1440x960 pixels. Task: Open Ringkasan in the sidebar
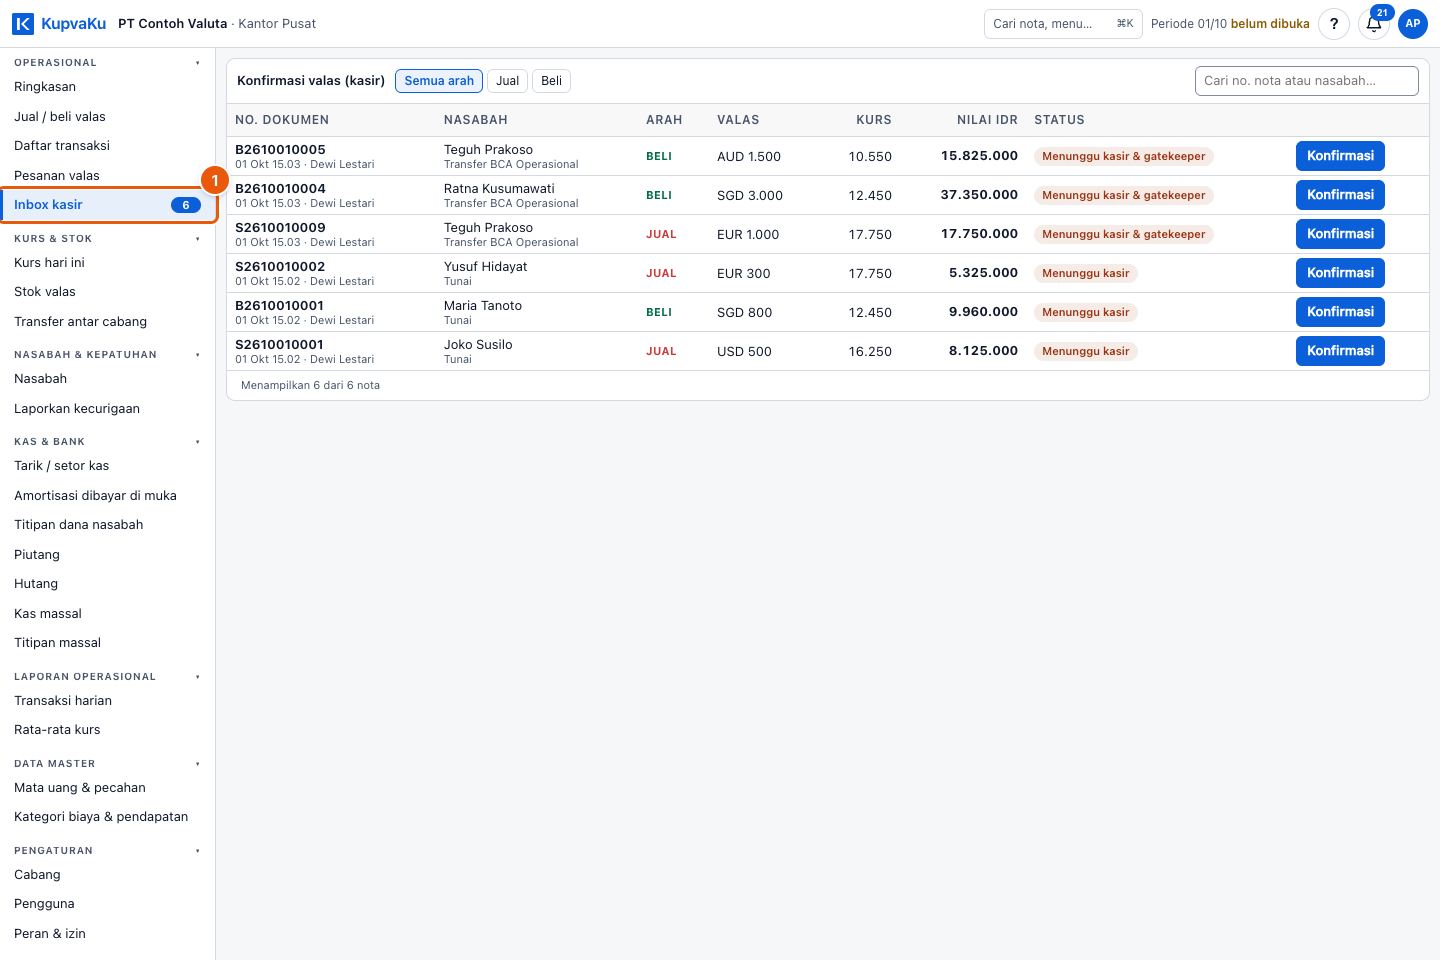107,87
